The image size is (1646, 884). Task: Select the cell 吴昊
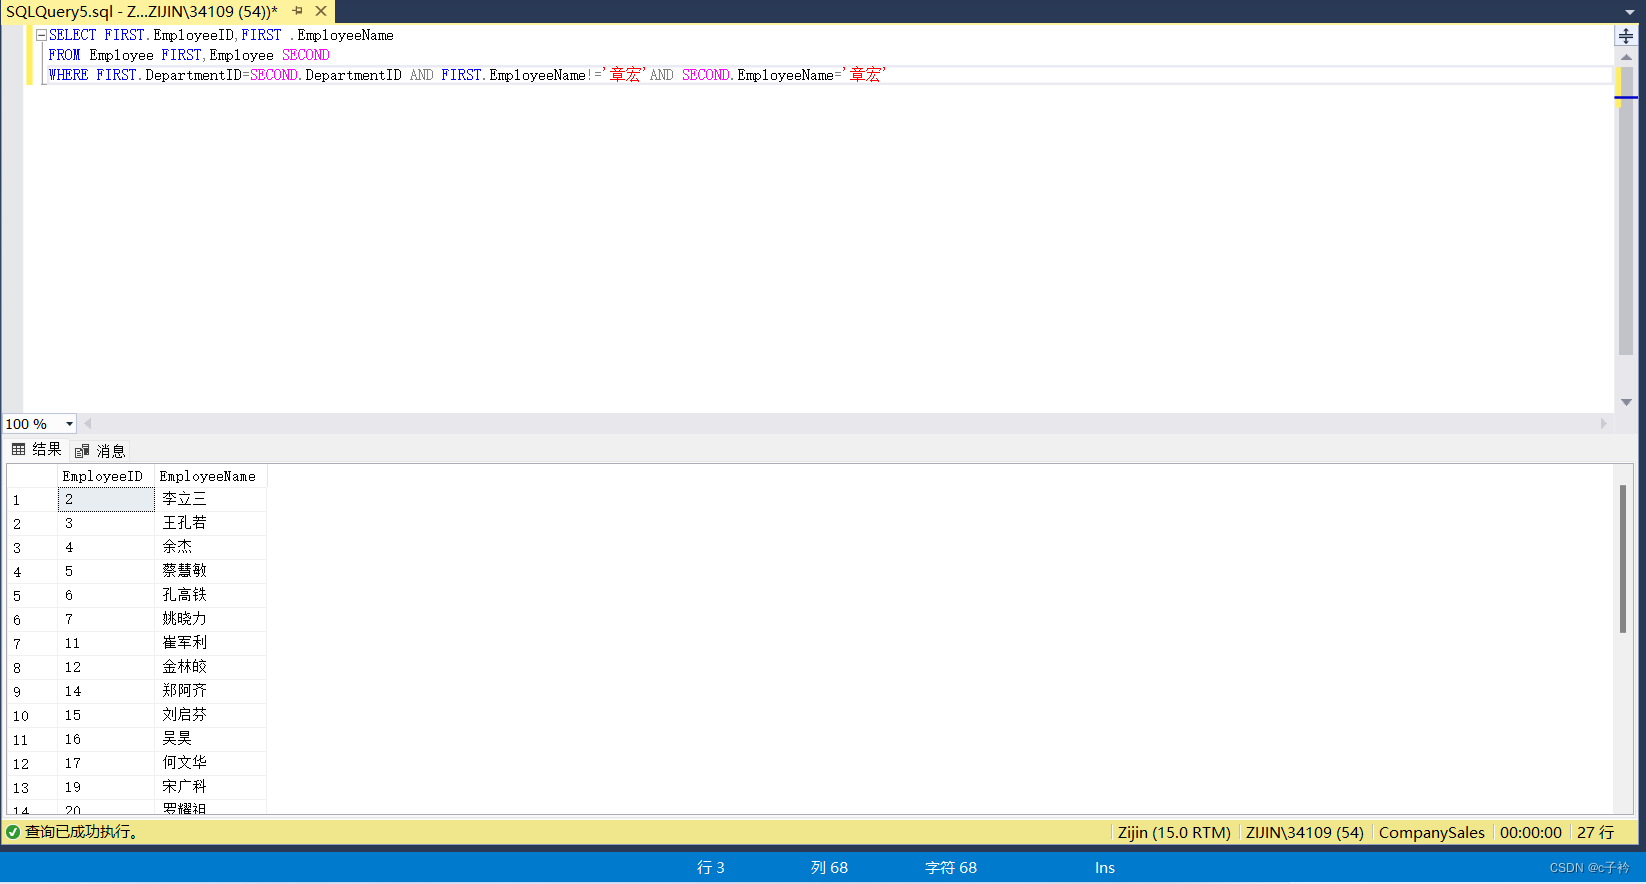(x=211, y=739)
